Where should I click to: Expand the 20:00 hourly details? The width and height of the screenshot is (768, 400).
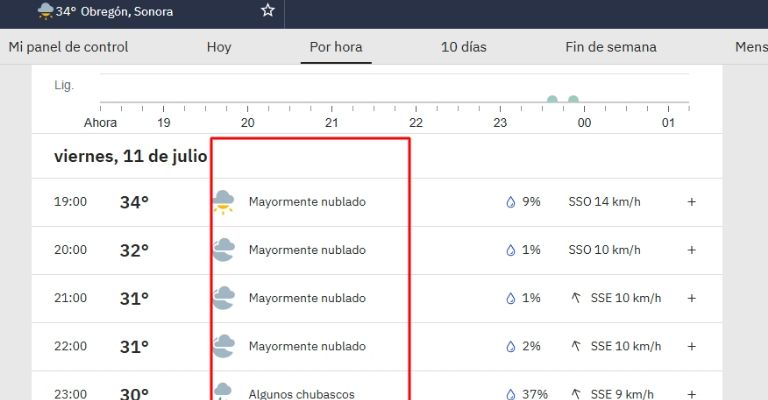pos(692,250)
